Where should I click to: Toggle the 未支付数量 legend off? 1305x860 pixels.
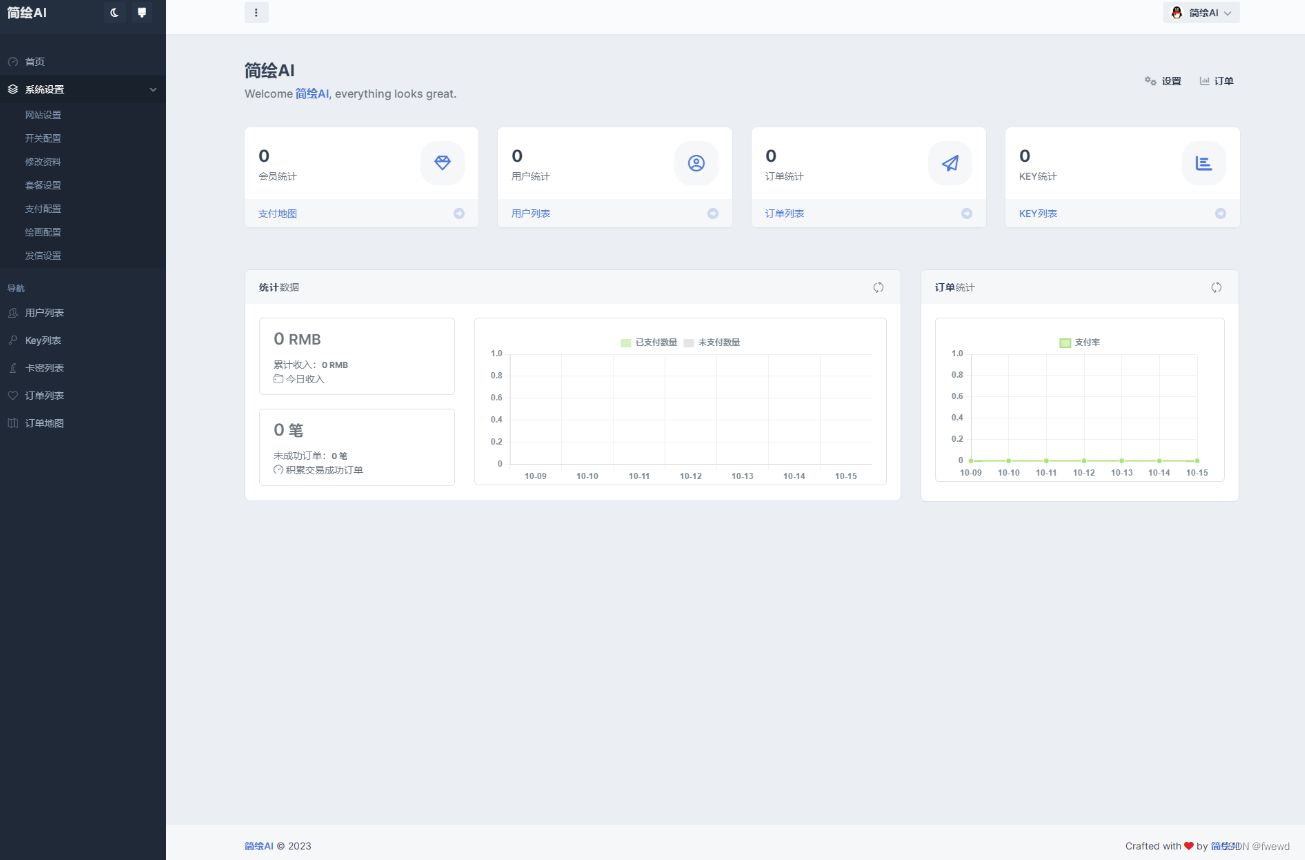point(714,342)
